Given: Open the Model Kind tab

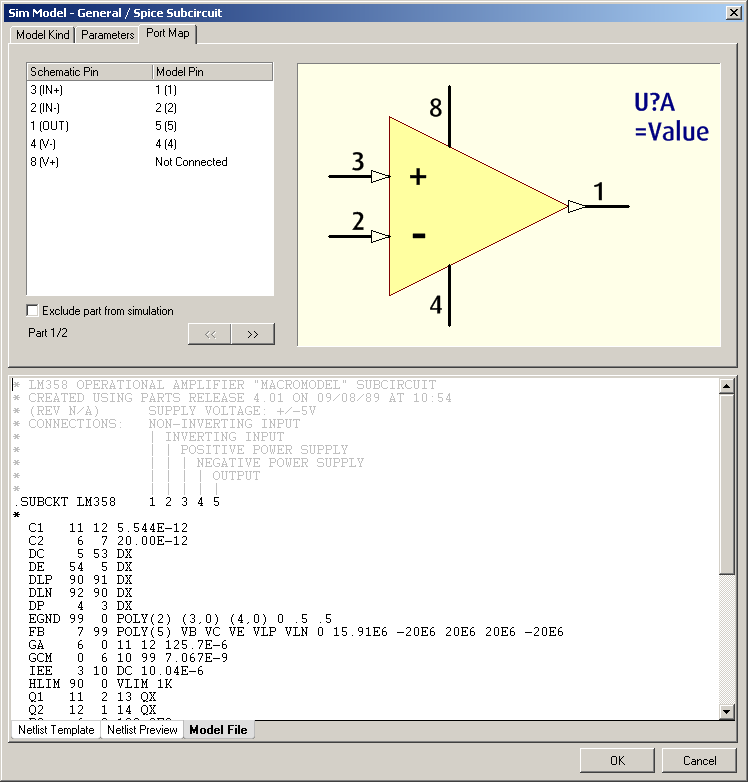Looking at the screenshot, I should point(44,35).
